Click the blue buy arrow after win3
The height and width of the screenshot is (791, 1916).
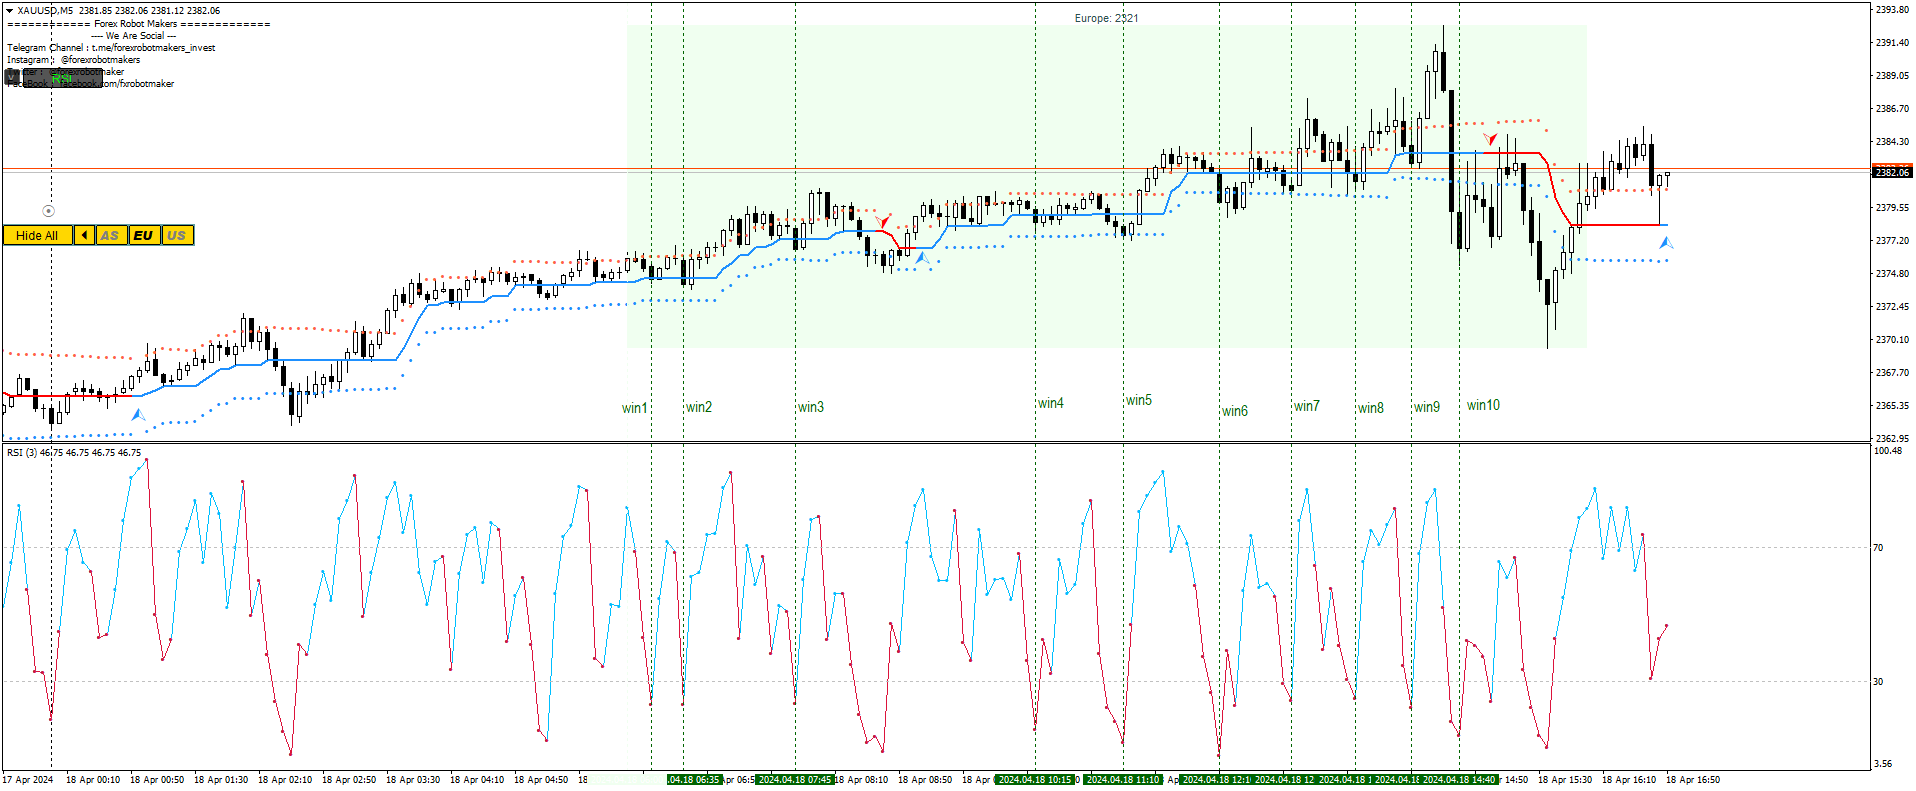921,259
